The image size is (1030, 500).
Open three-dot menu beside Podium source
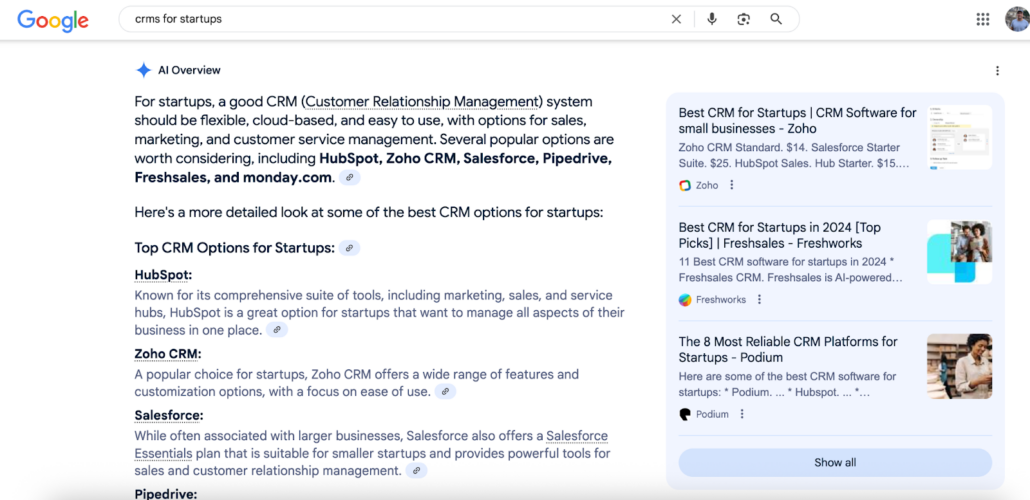click(x=742, y=414)
